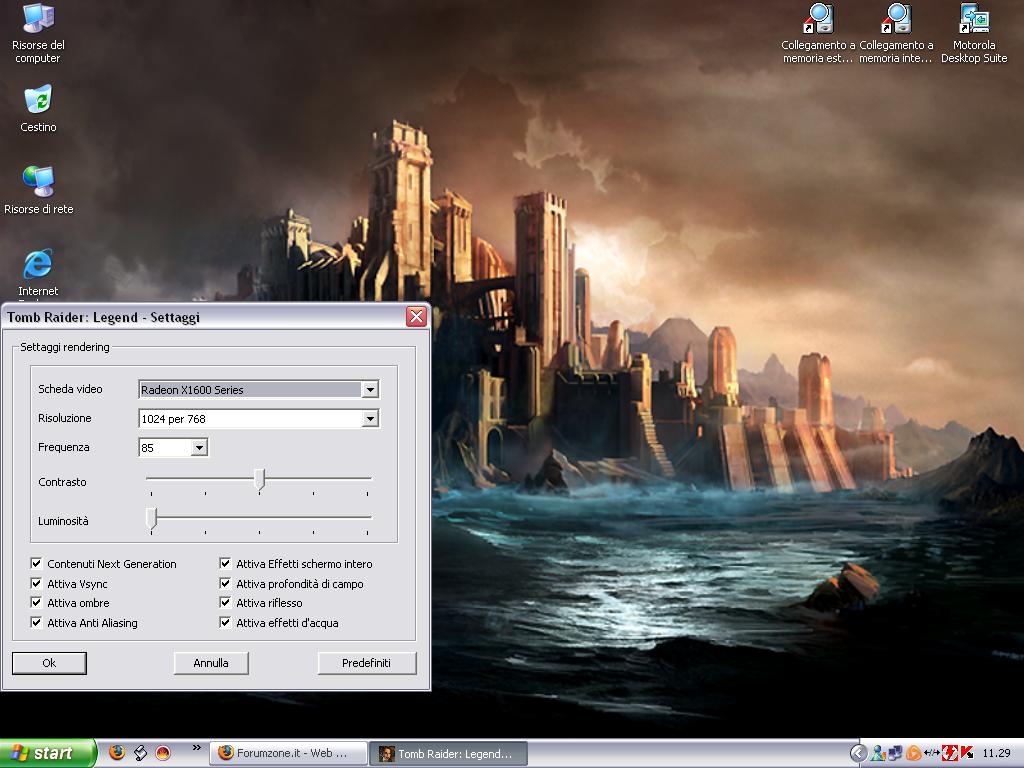Click the scroll-shaped quick launch icon
The image size is (1024, 768).
[140, 753]
